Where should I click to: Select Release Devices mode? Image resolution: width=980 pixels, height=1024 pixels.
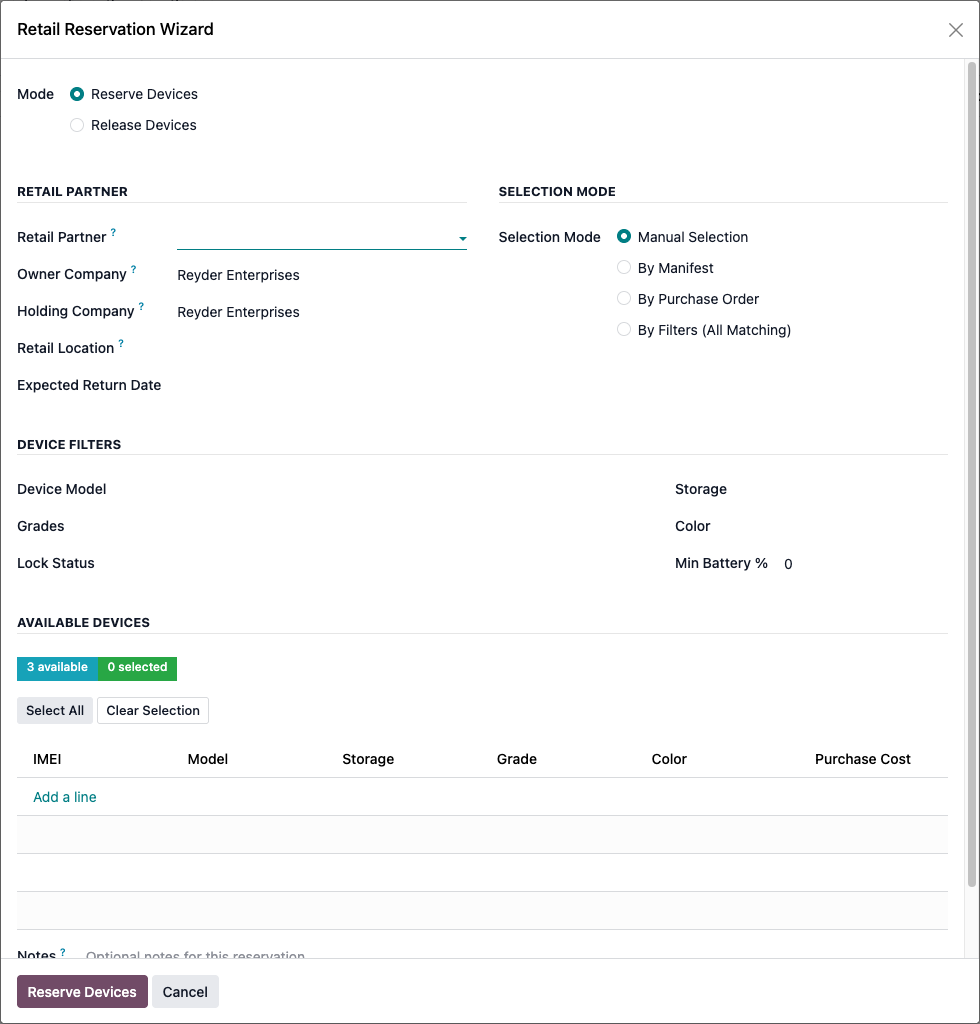(77, 125)
